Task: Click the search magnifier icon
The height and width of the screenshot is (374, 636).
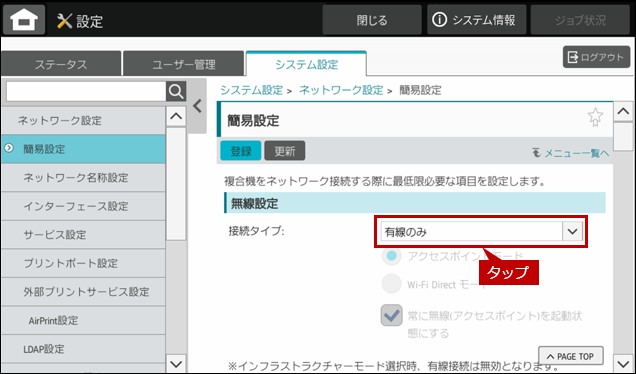Action: (x=176, y=91)
